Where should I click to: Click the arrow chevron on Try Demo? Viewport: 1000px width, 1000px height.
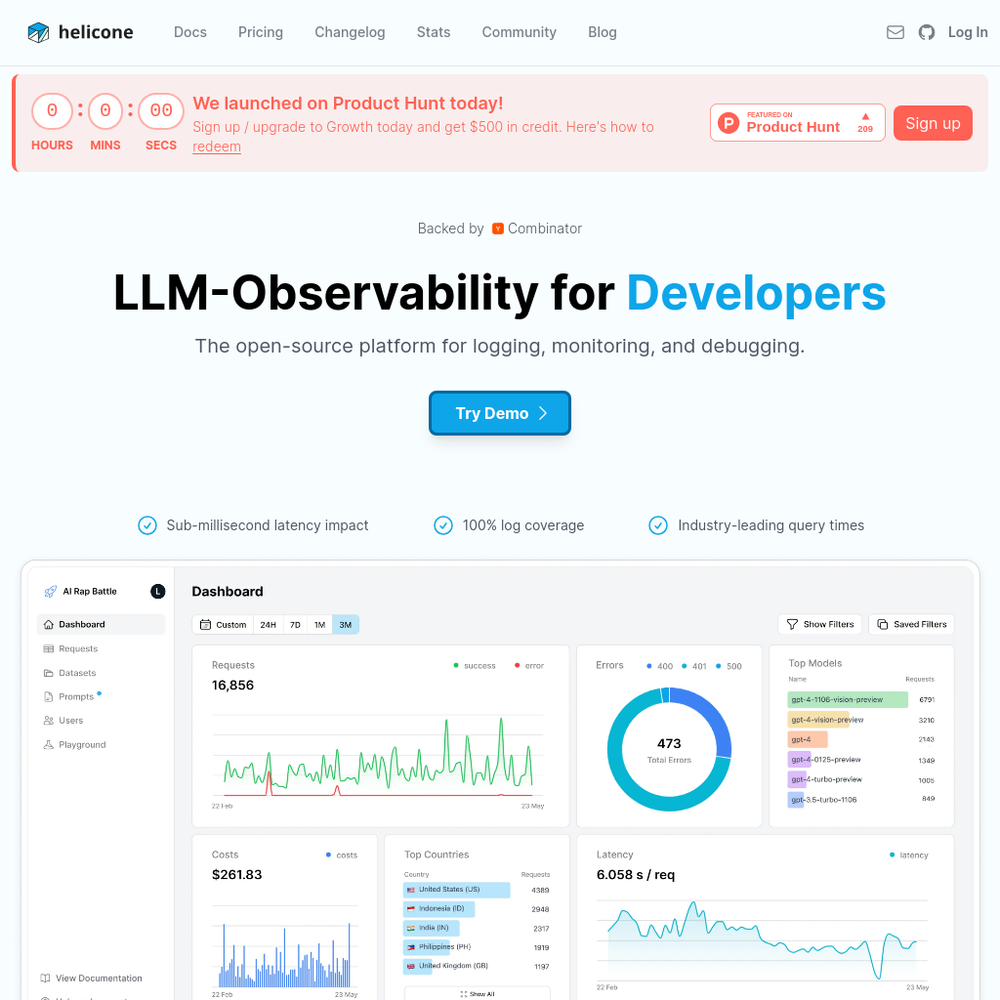[543, 413]
